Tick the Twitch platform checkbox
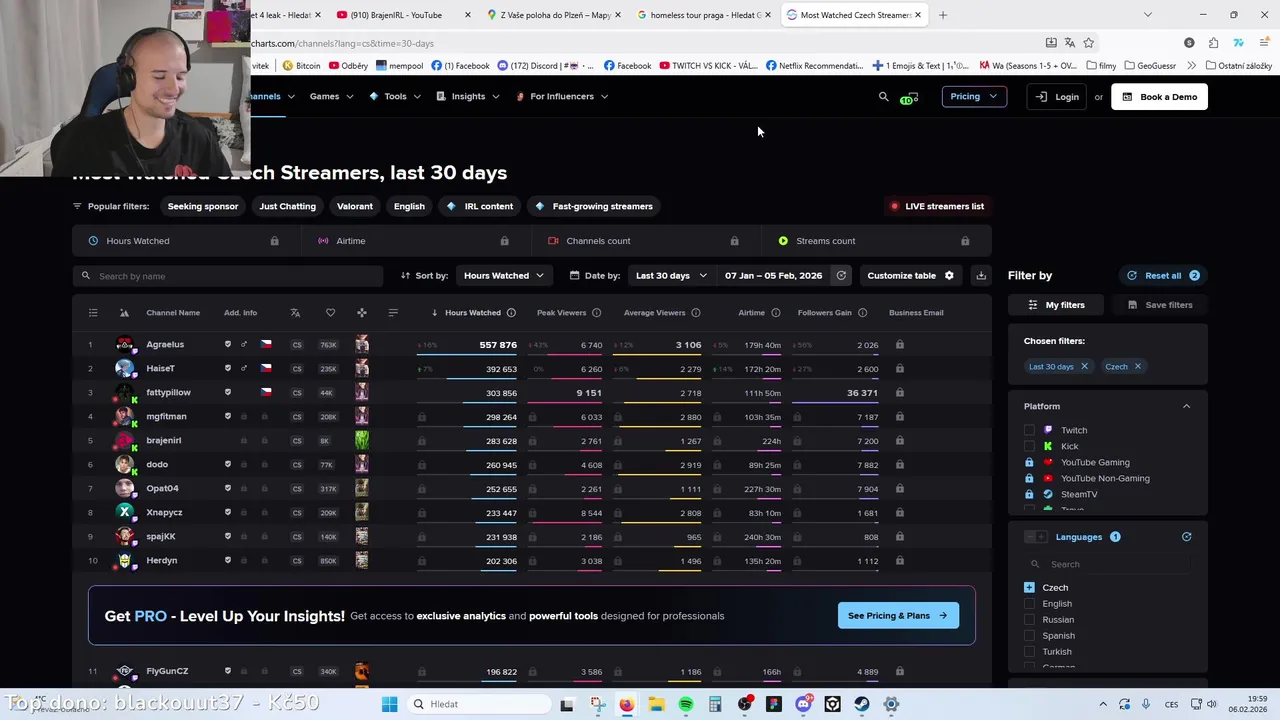This screenshot has width=1280, height=720. (1029, 430)
